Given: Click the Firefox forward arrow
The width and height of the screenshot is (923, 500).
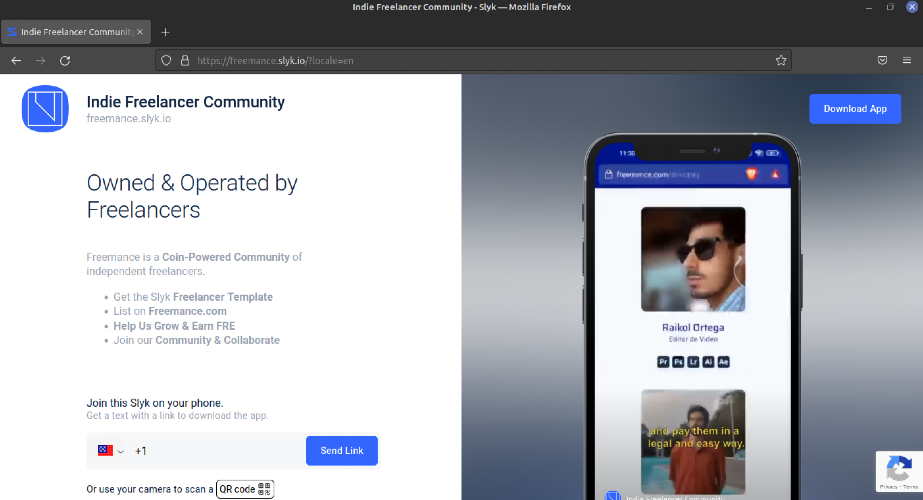Looking at the screenshot, I should pyautogui.click(x=40, y=61).
